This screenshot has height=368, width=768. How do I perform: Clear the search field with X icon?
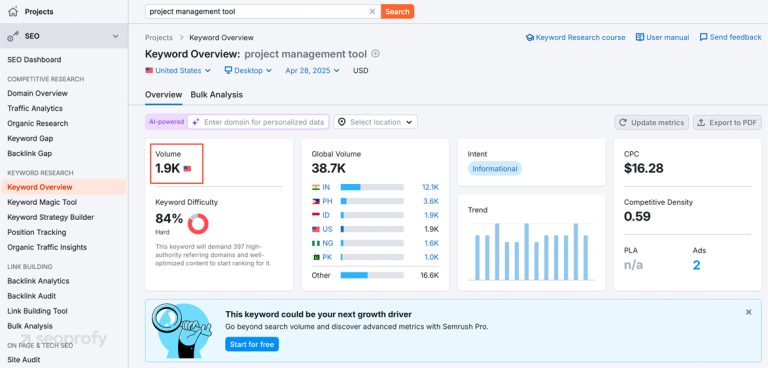click(372, 11)
